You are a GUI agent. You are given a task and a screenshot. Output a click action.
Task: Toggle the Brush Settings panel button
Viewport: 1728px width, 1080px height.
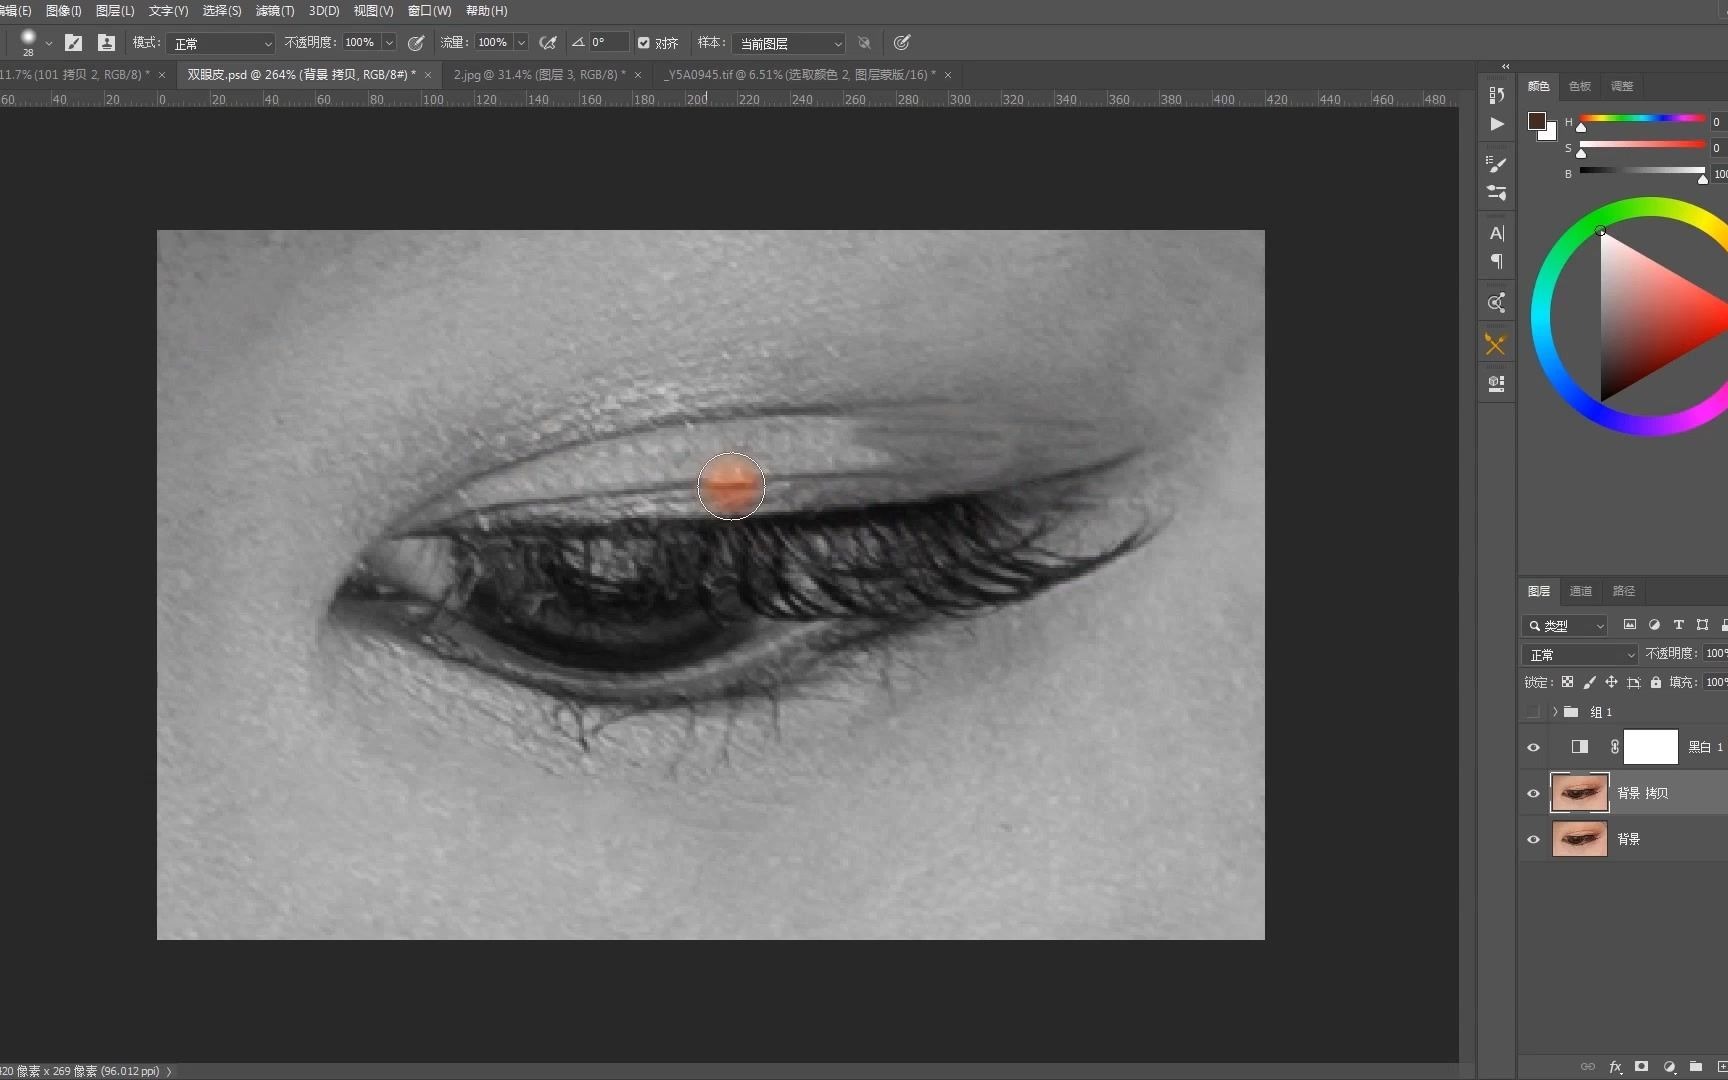pyautogui.click(x=73, y=43)
